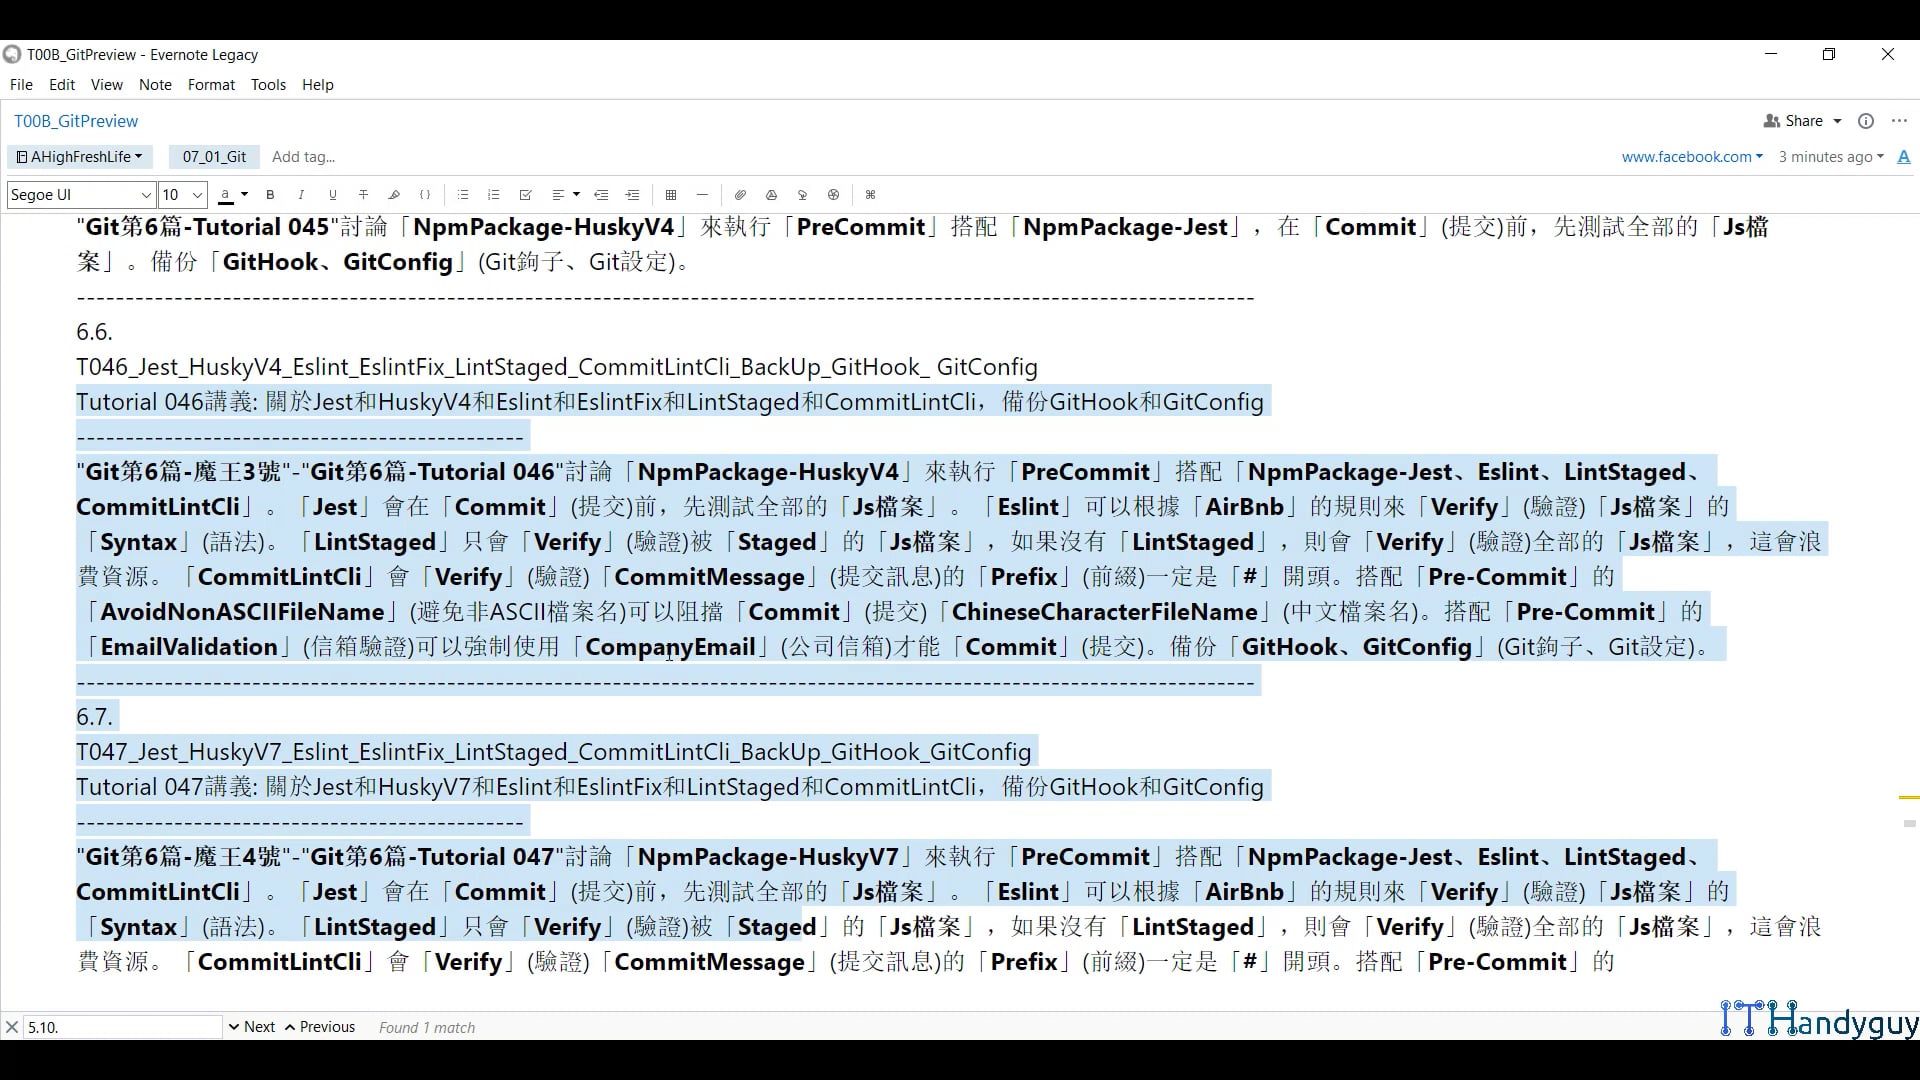Viewport: 1920px width, 1080px height.
Task: Insert a table into the note
Action: [671, 195]
